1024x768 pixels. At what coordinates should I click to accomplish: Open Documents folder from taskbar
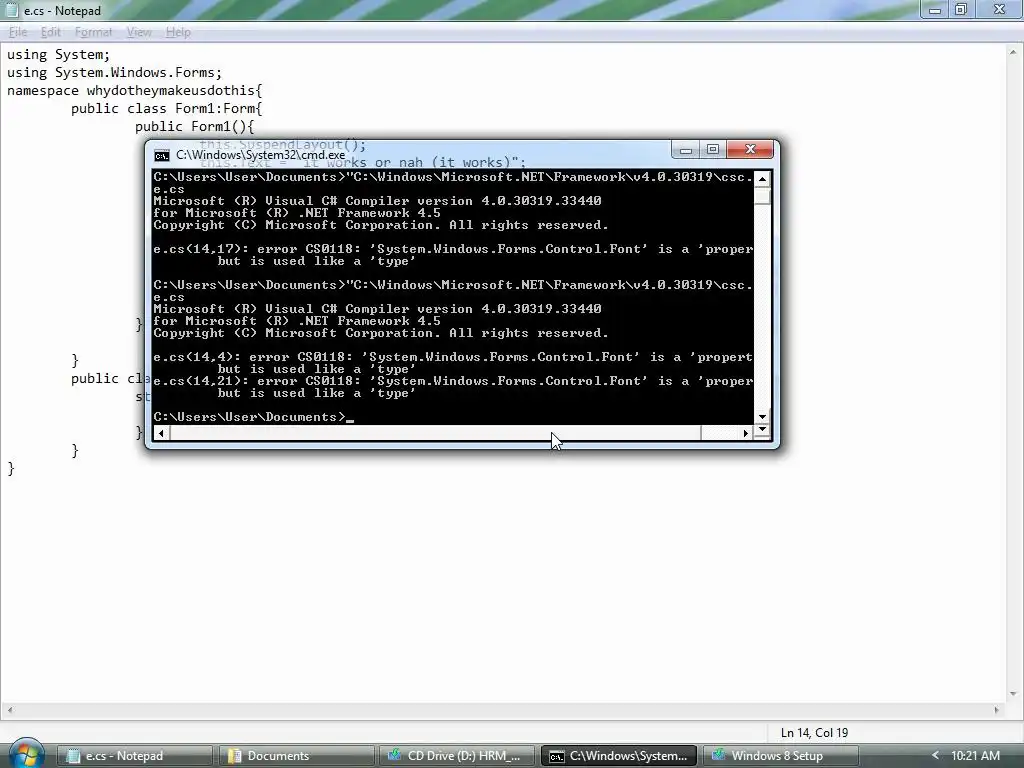[296, 756]
